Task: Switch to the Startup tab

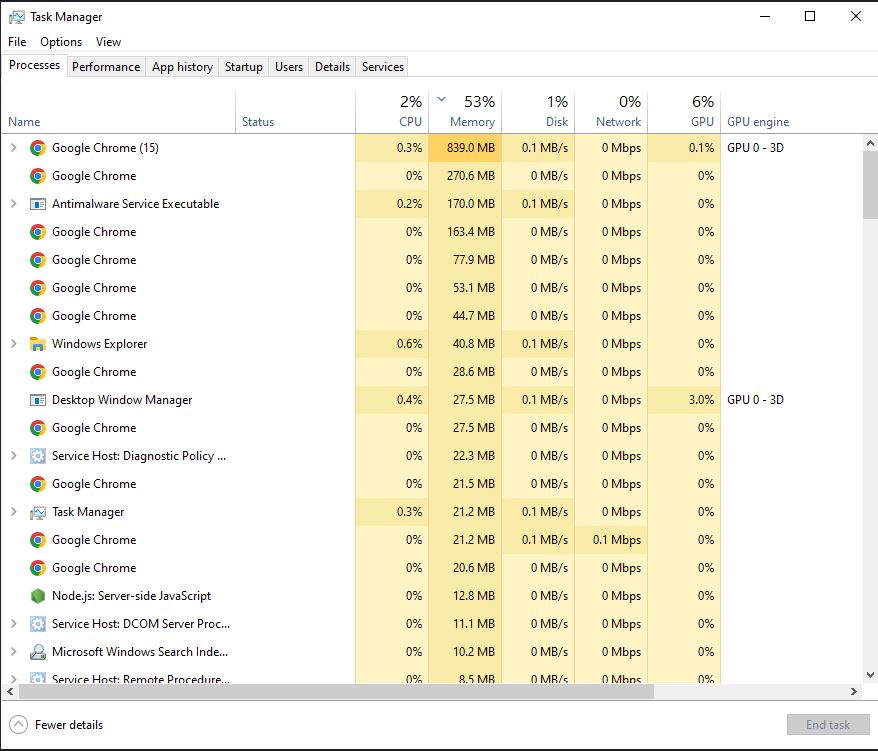Action: point(244,67)
